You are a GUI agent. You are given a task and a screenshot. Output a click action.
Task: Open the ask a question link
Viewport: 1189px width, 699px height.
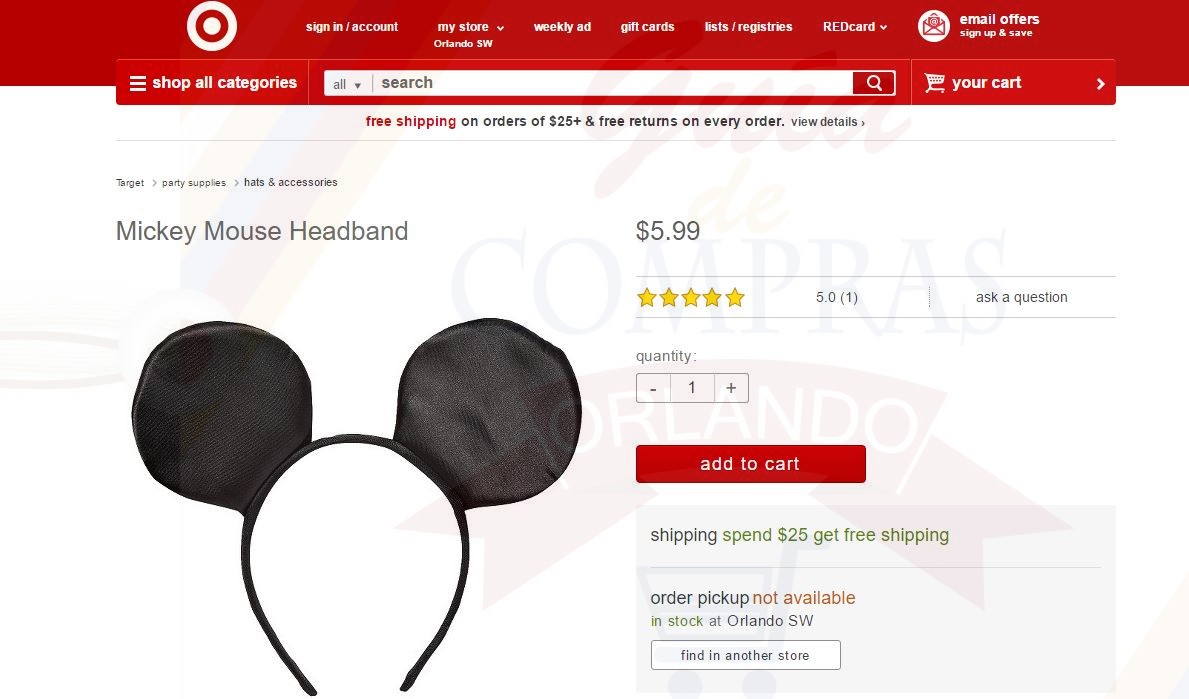[1021, 297]
